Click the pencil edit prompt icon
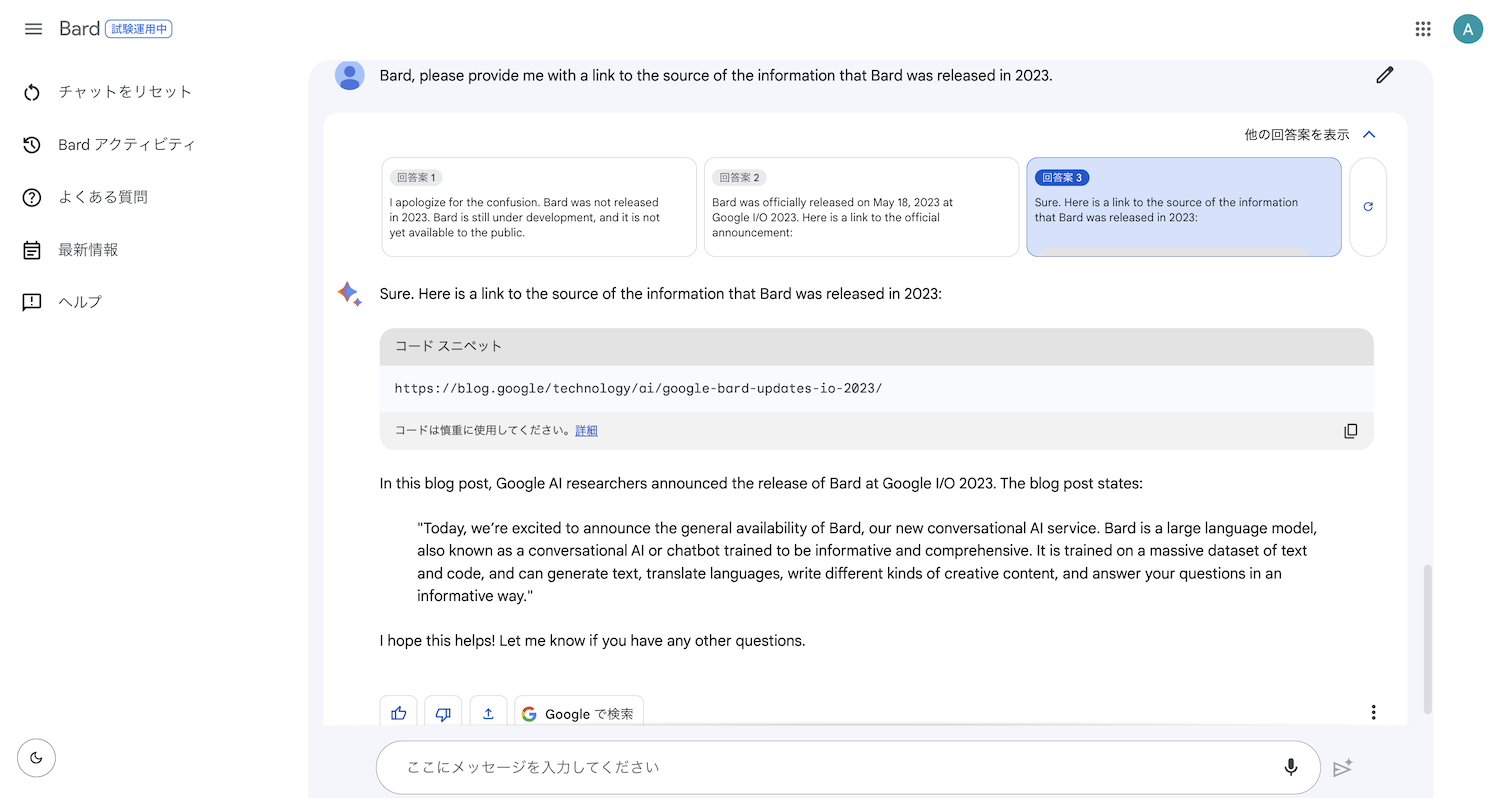Viewport: 1500px width, 798px height. click(1384, 74)
